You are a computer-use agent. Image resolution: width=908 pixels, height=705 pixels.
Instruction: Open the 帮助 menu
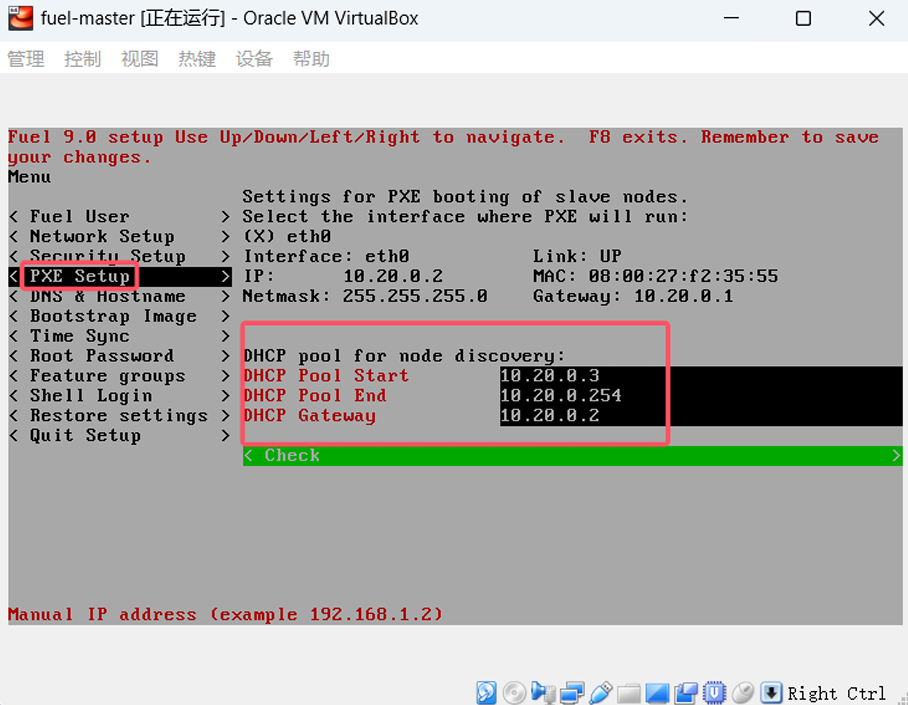[x=311, y=59]
